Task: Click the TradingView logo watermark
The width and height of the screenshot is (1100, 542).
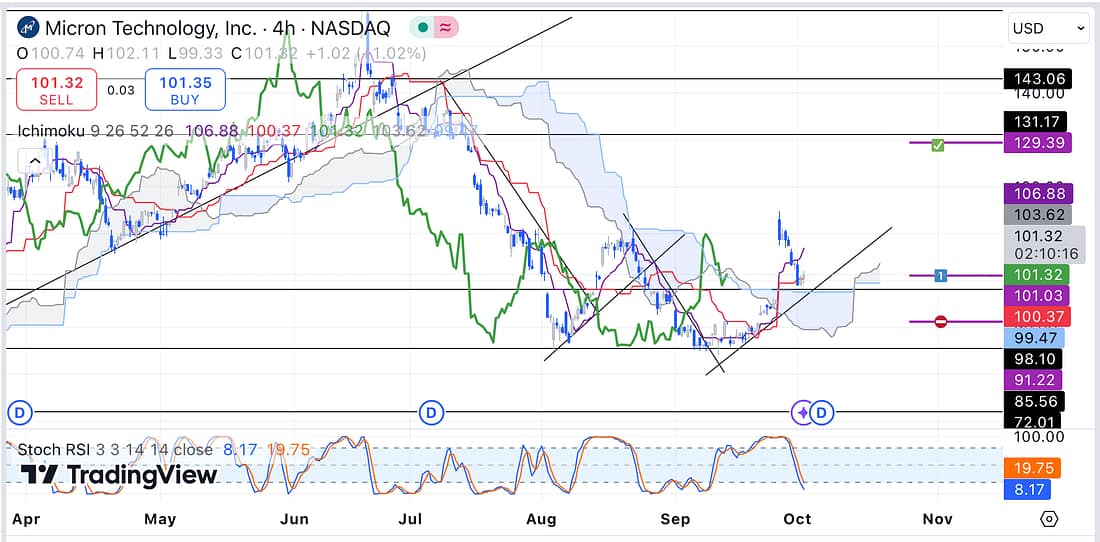Action: (x=120, y=475)
